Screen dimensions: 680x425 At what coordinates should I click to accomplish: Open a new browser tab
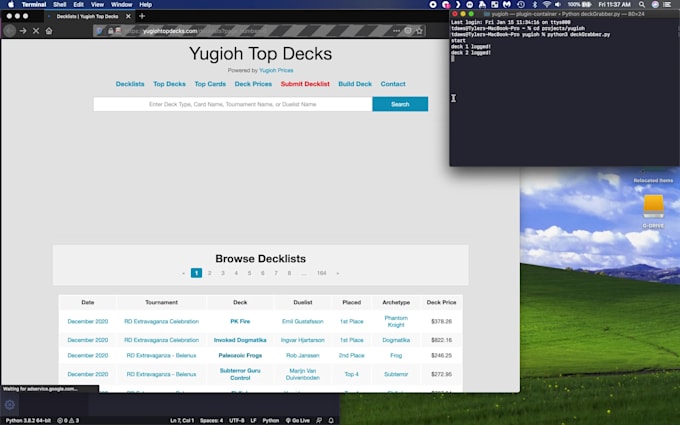coord(142,16)
